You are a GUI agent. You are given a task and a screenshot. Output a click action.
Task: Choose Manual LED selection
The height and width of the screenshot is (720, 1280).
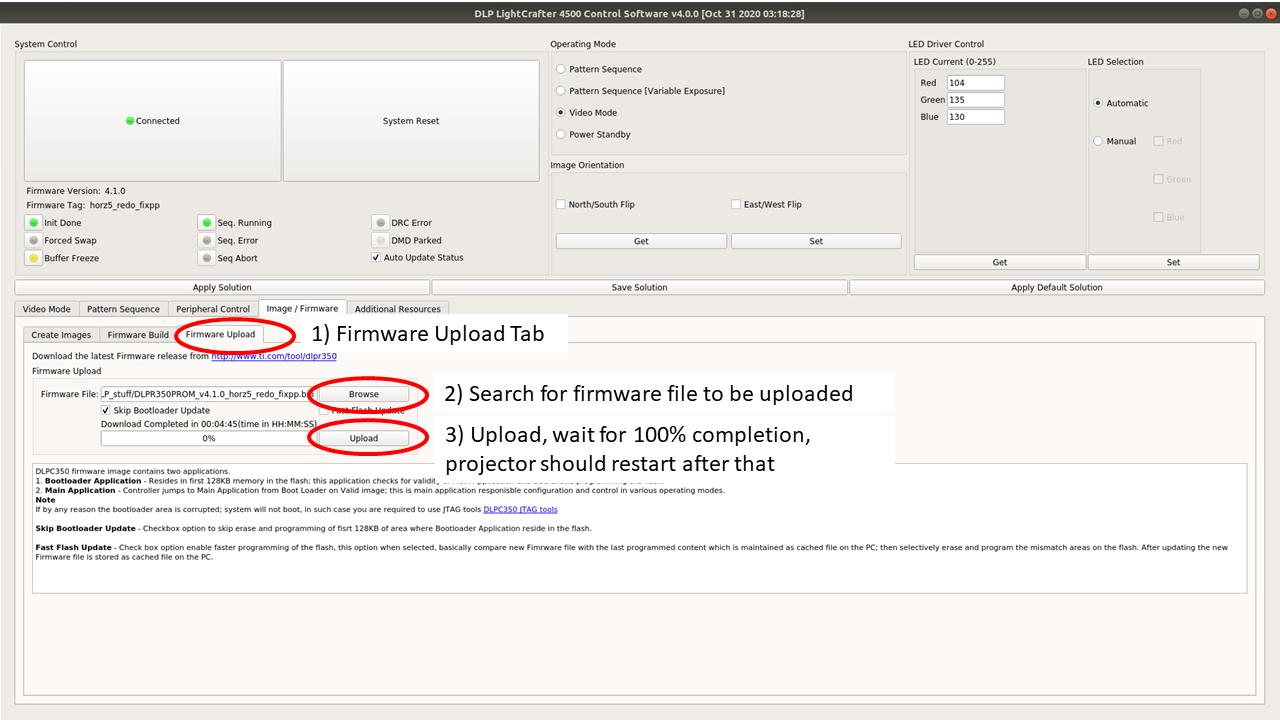[1098, 141]
